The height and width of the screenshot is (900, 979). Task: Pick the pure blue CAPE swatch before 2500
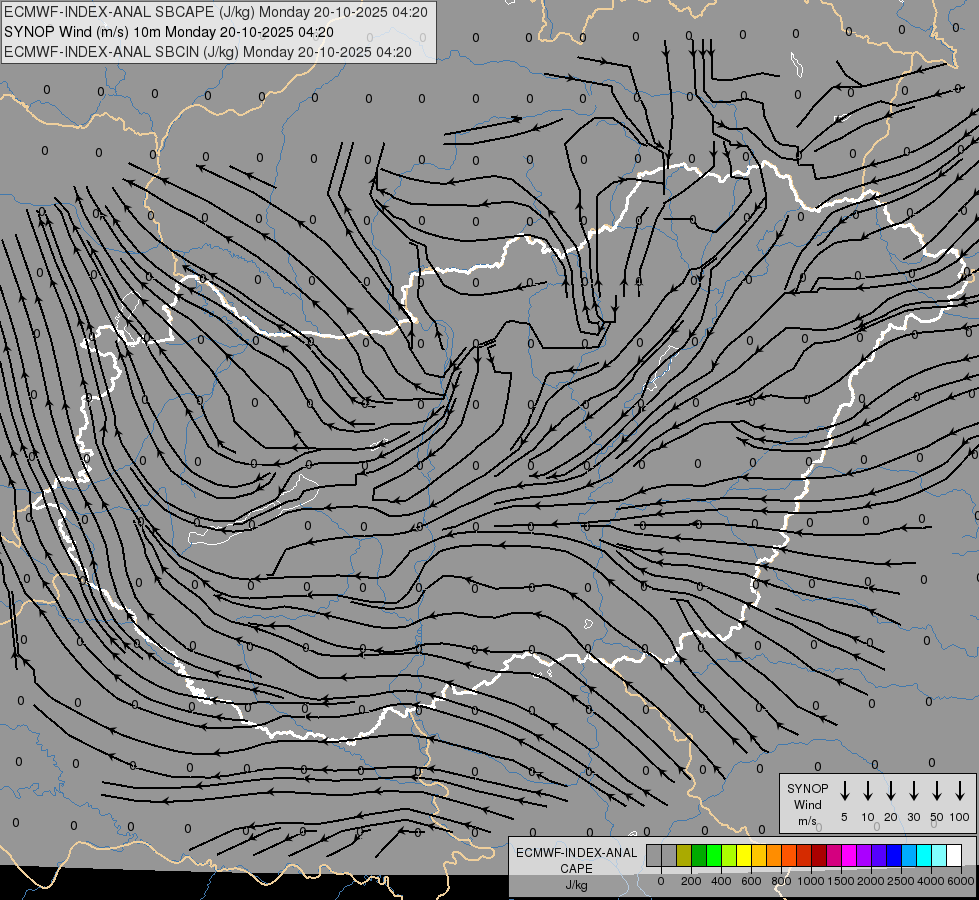[x=893, y=855]
